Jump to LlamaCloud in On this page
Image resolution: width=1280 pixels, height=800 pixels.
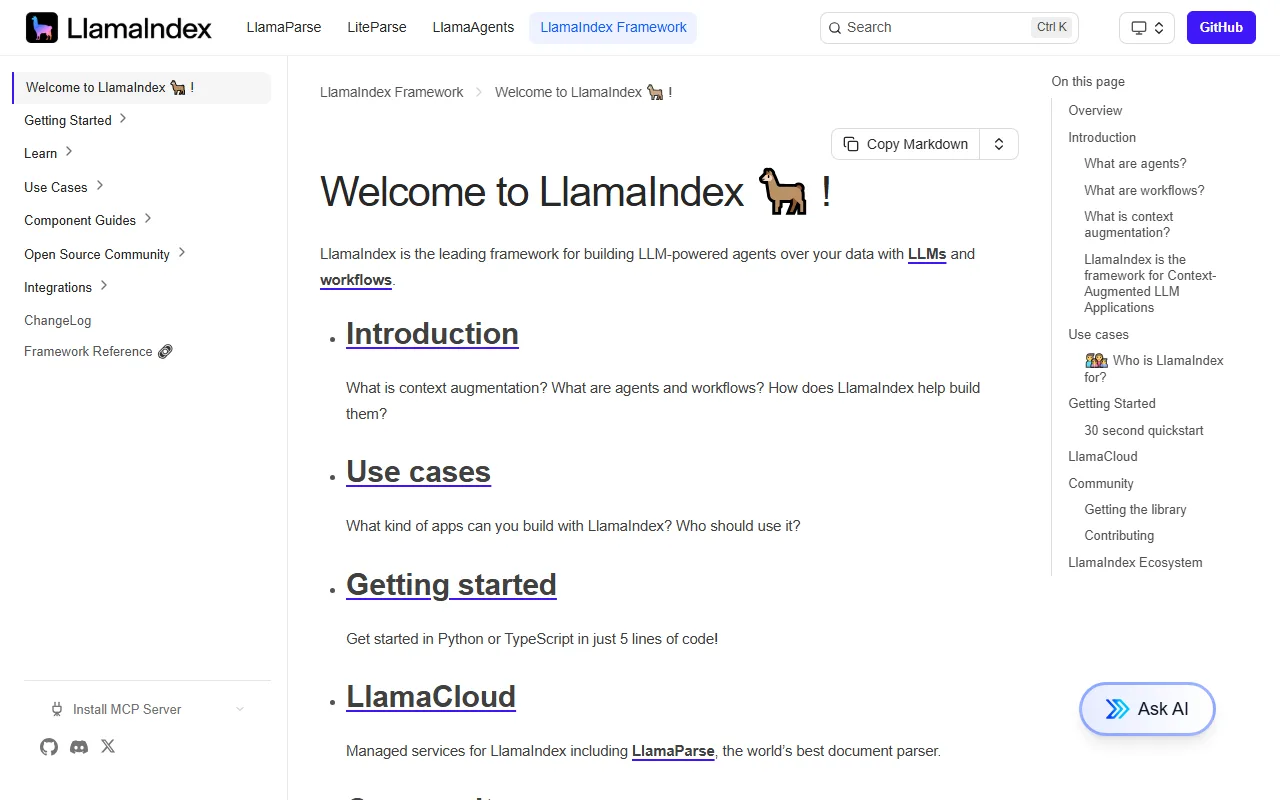(x=1103, y=457)
